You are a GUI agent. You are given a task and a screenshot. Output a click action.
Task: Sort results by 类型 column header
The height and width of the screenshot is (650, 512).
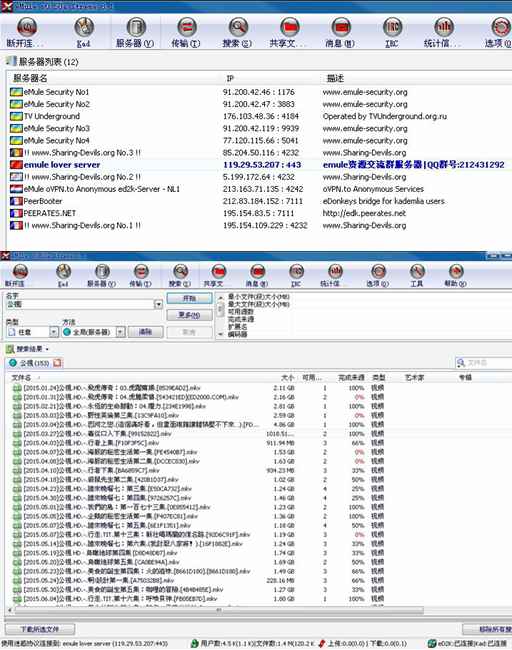click(x=379, y=378)
